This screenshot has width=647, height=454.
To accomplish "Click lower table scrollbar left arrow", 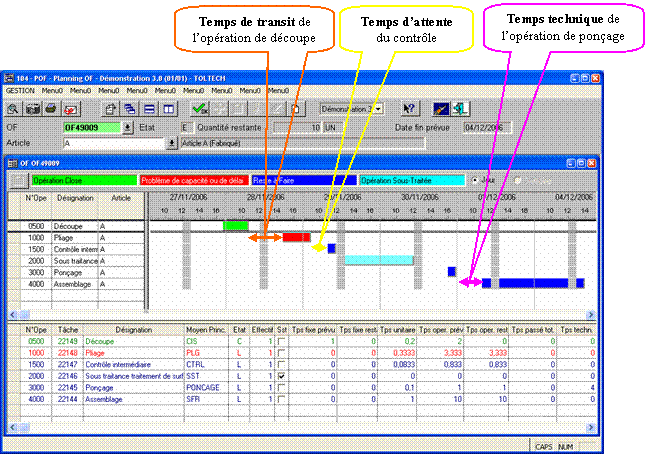I will [x=13, y=427].
